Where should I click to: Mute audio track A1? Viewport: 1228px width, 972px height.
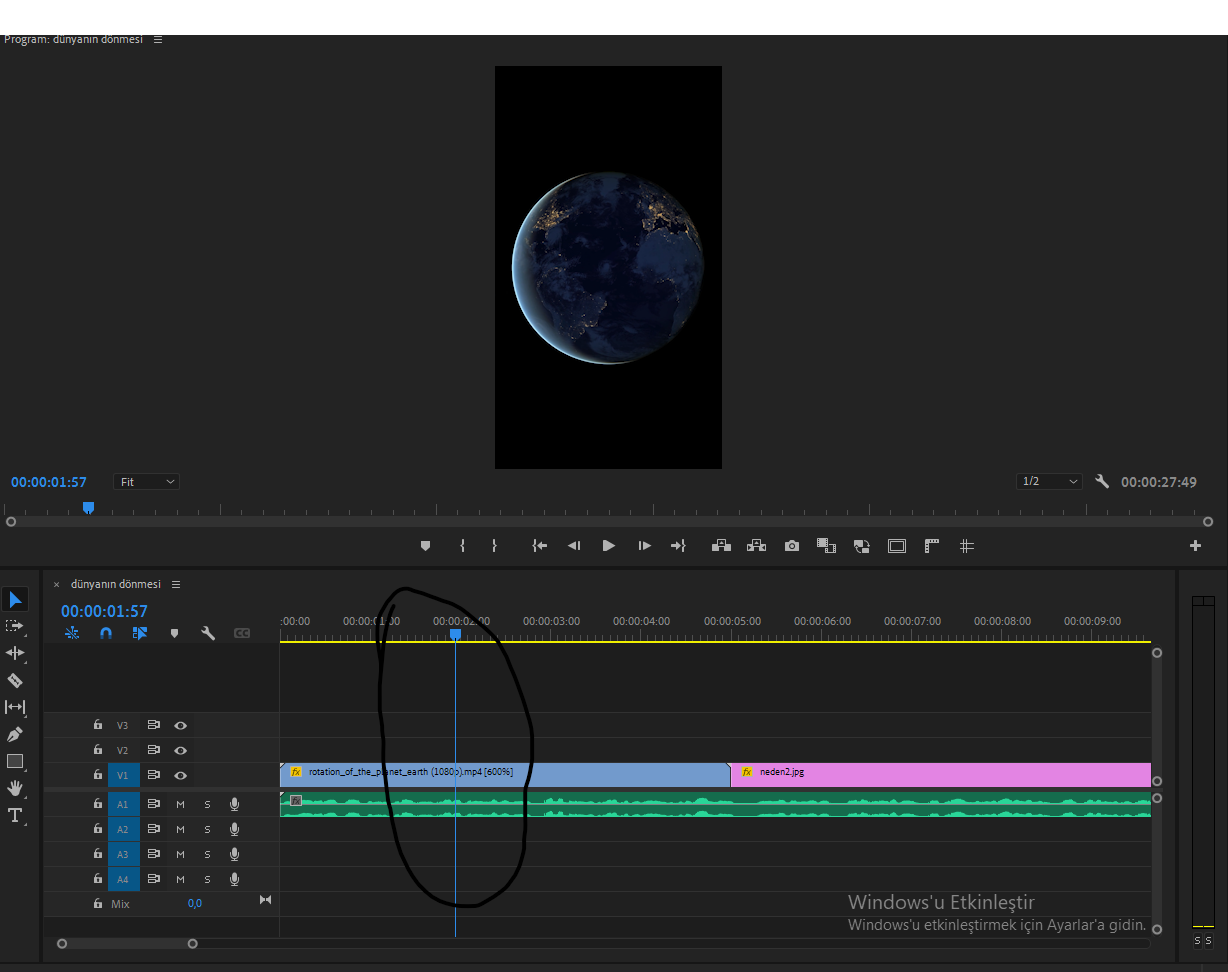coord(181,804)
